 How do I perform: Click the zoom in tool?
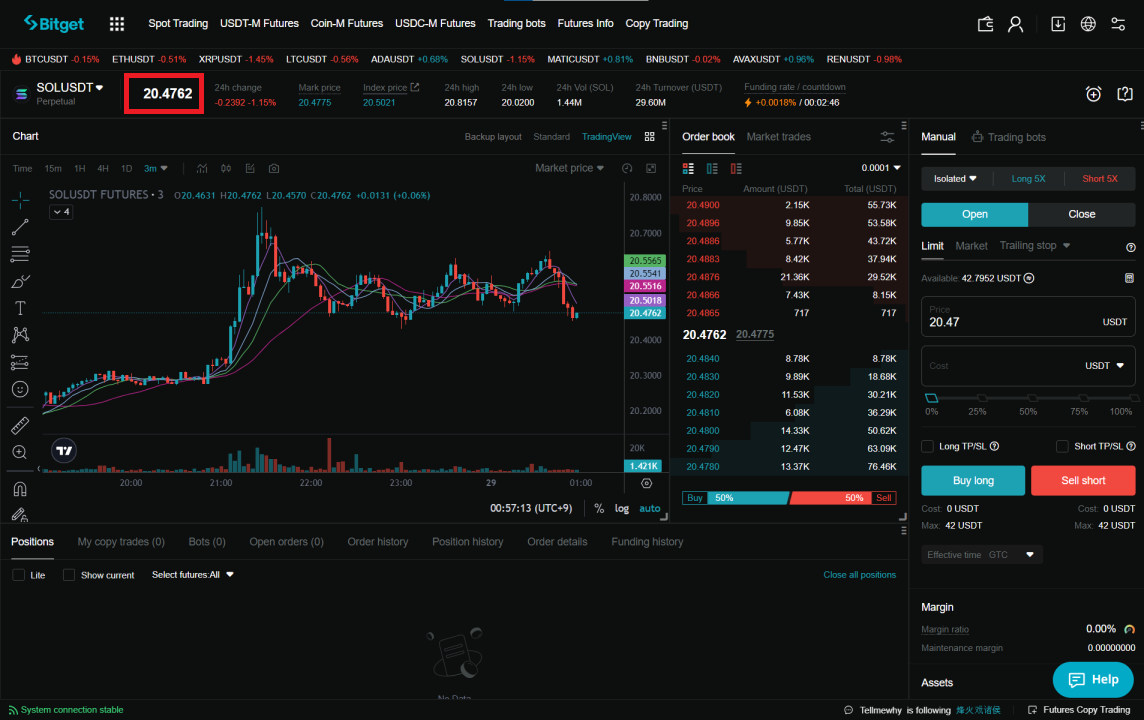(x=20, y=452)
